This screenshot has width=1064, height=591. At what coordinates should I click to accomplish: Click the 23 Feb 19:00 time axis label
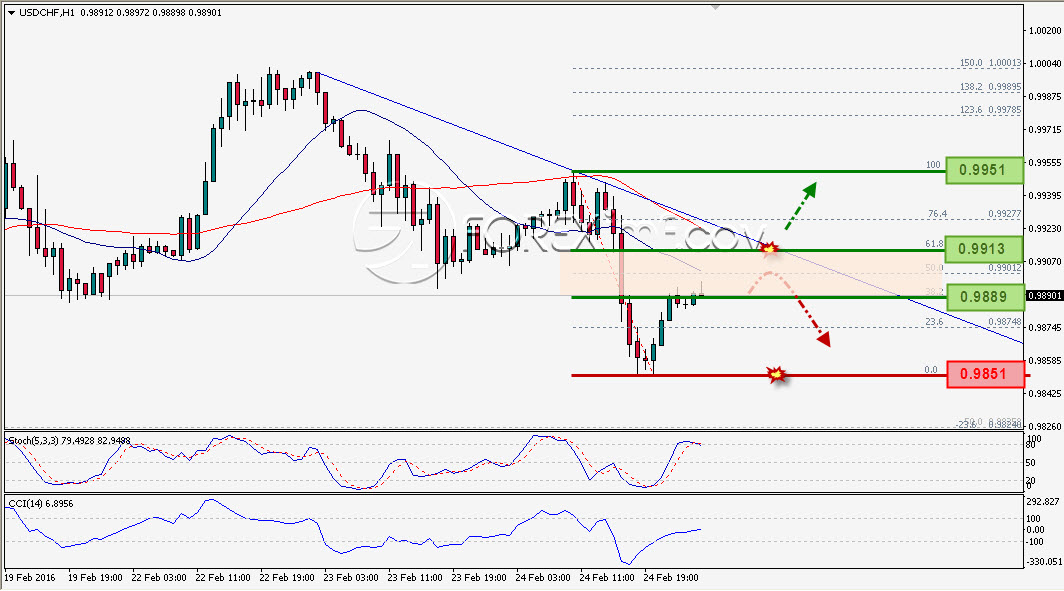coord(479,577)
